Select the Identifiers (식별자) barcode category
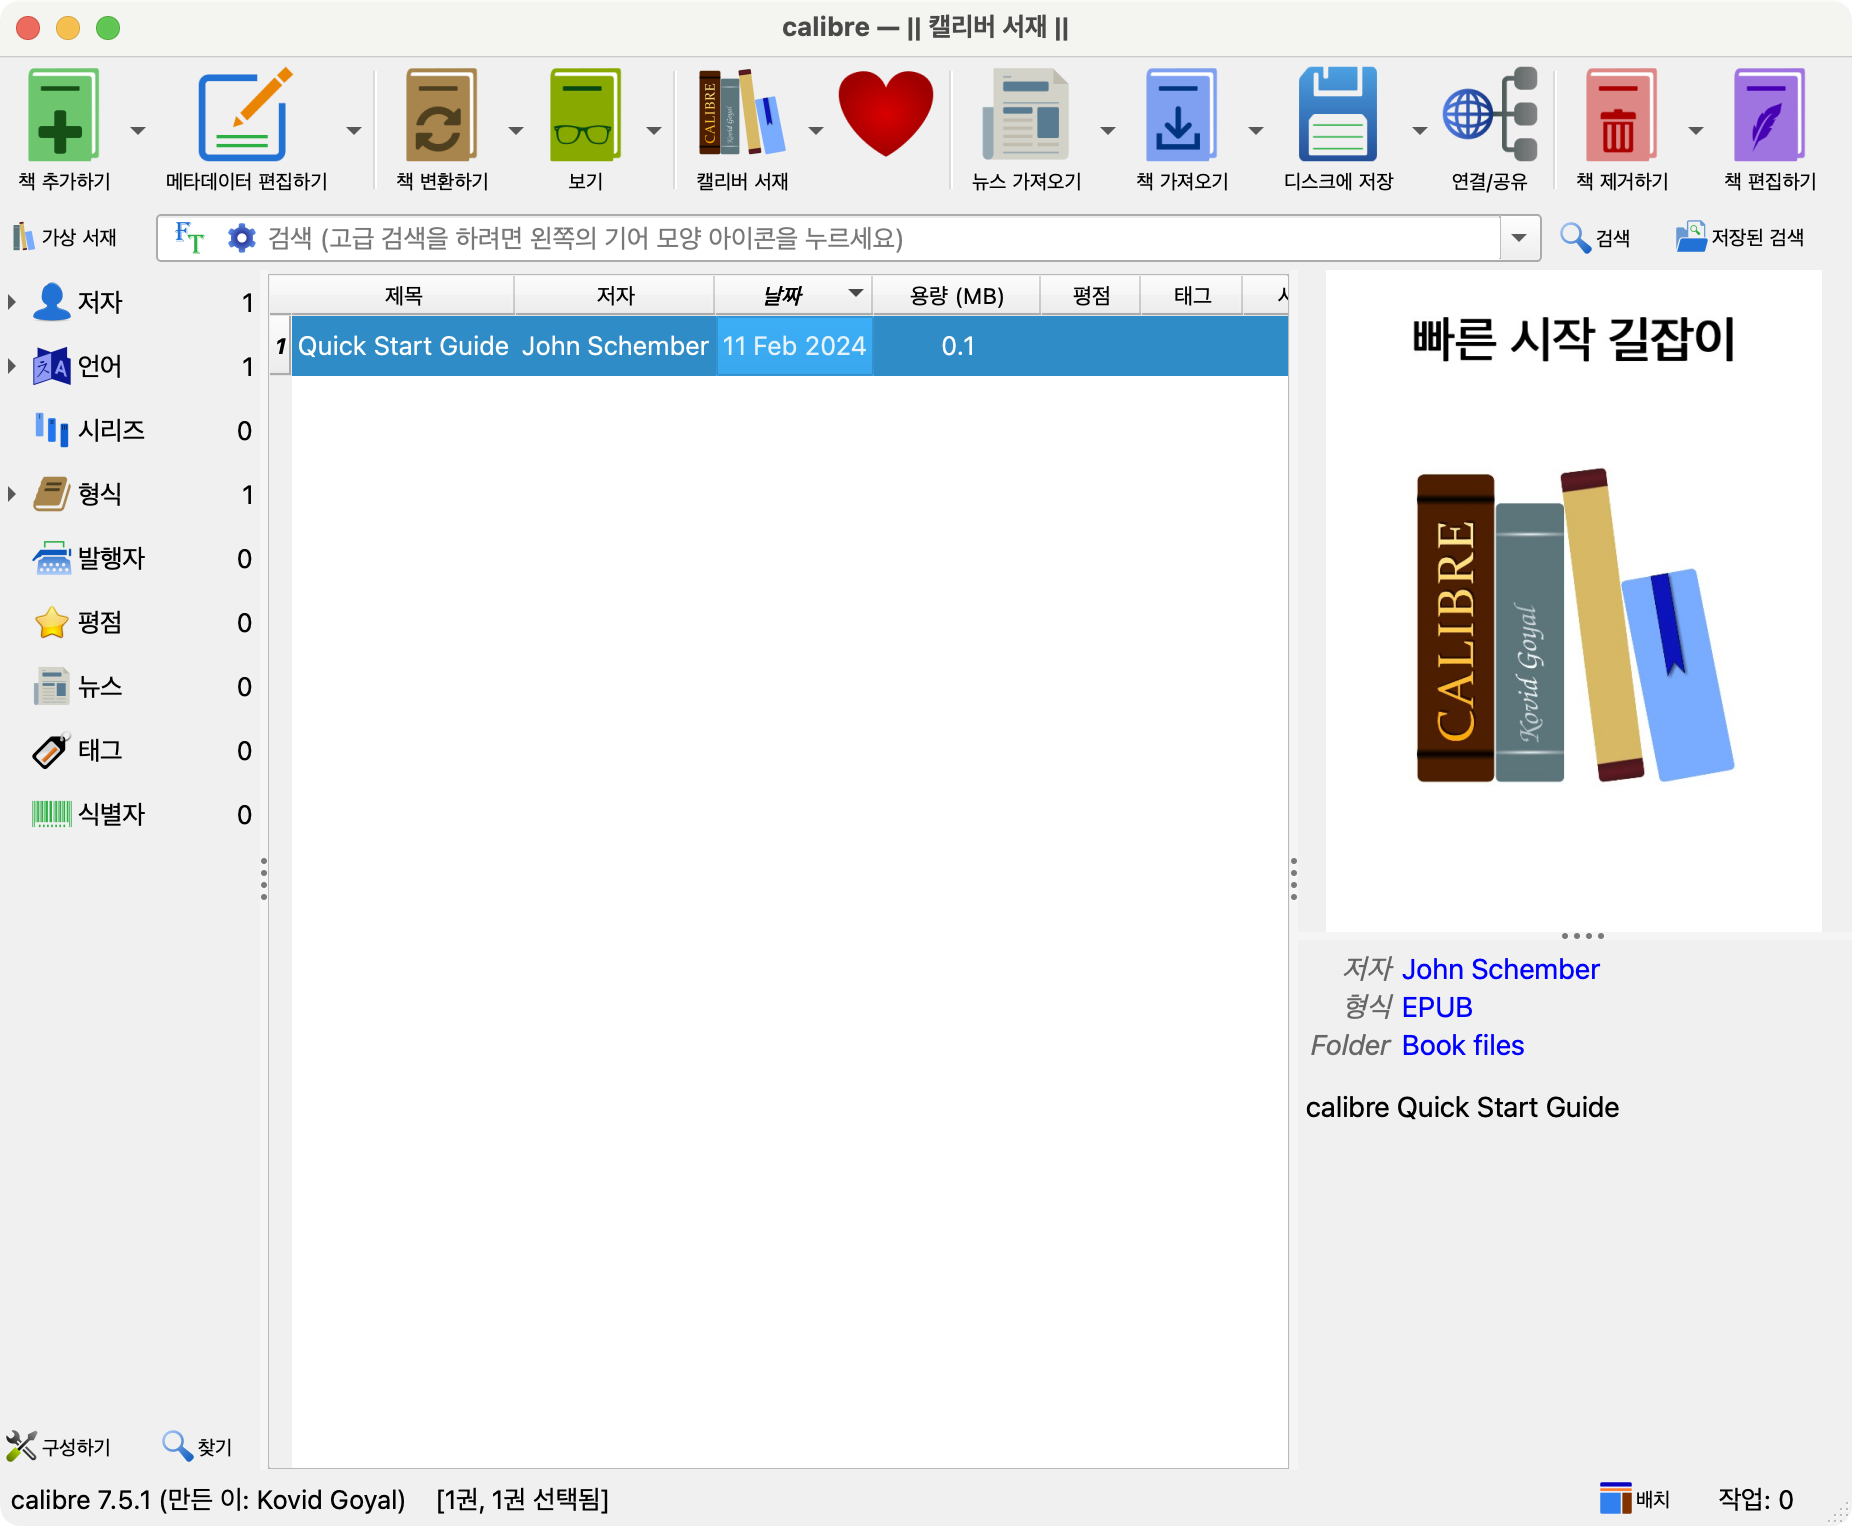This screenshot has width=1852, height=1526. pyautogui.click(x=132, y=814)
